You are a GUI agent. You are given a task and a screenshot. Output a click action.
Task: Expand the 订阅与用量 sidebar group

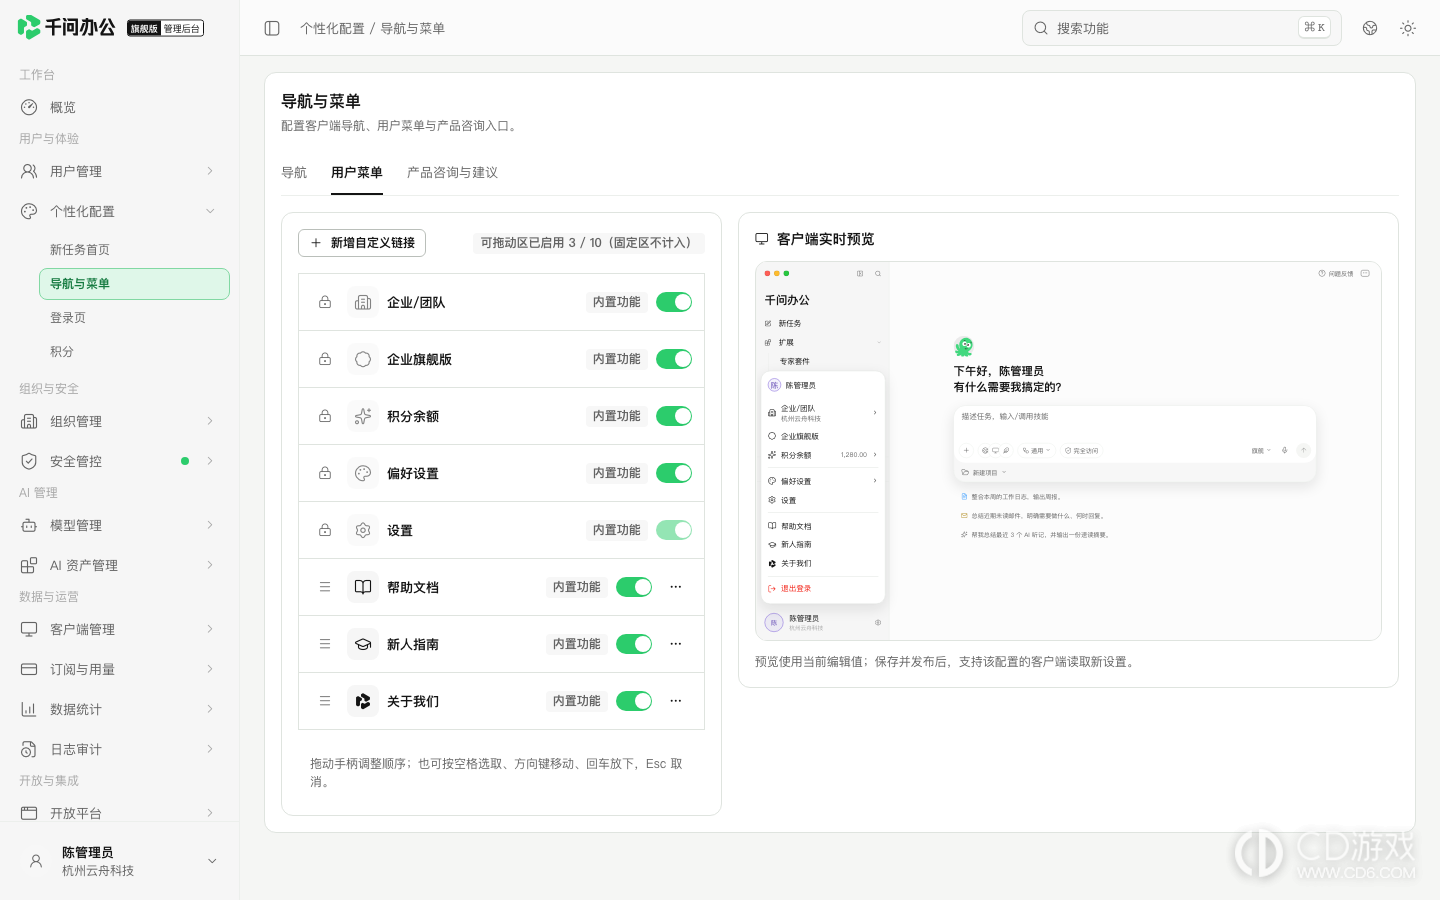click(x=119, y=669)
